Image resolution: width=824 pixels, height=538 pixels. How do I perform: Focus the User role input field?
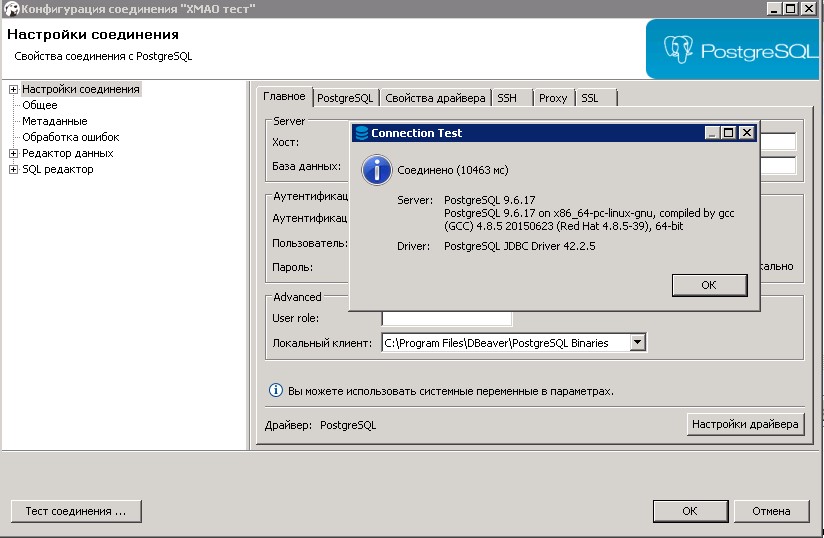tap(447, 318)
